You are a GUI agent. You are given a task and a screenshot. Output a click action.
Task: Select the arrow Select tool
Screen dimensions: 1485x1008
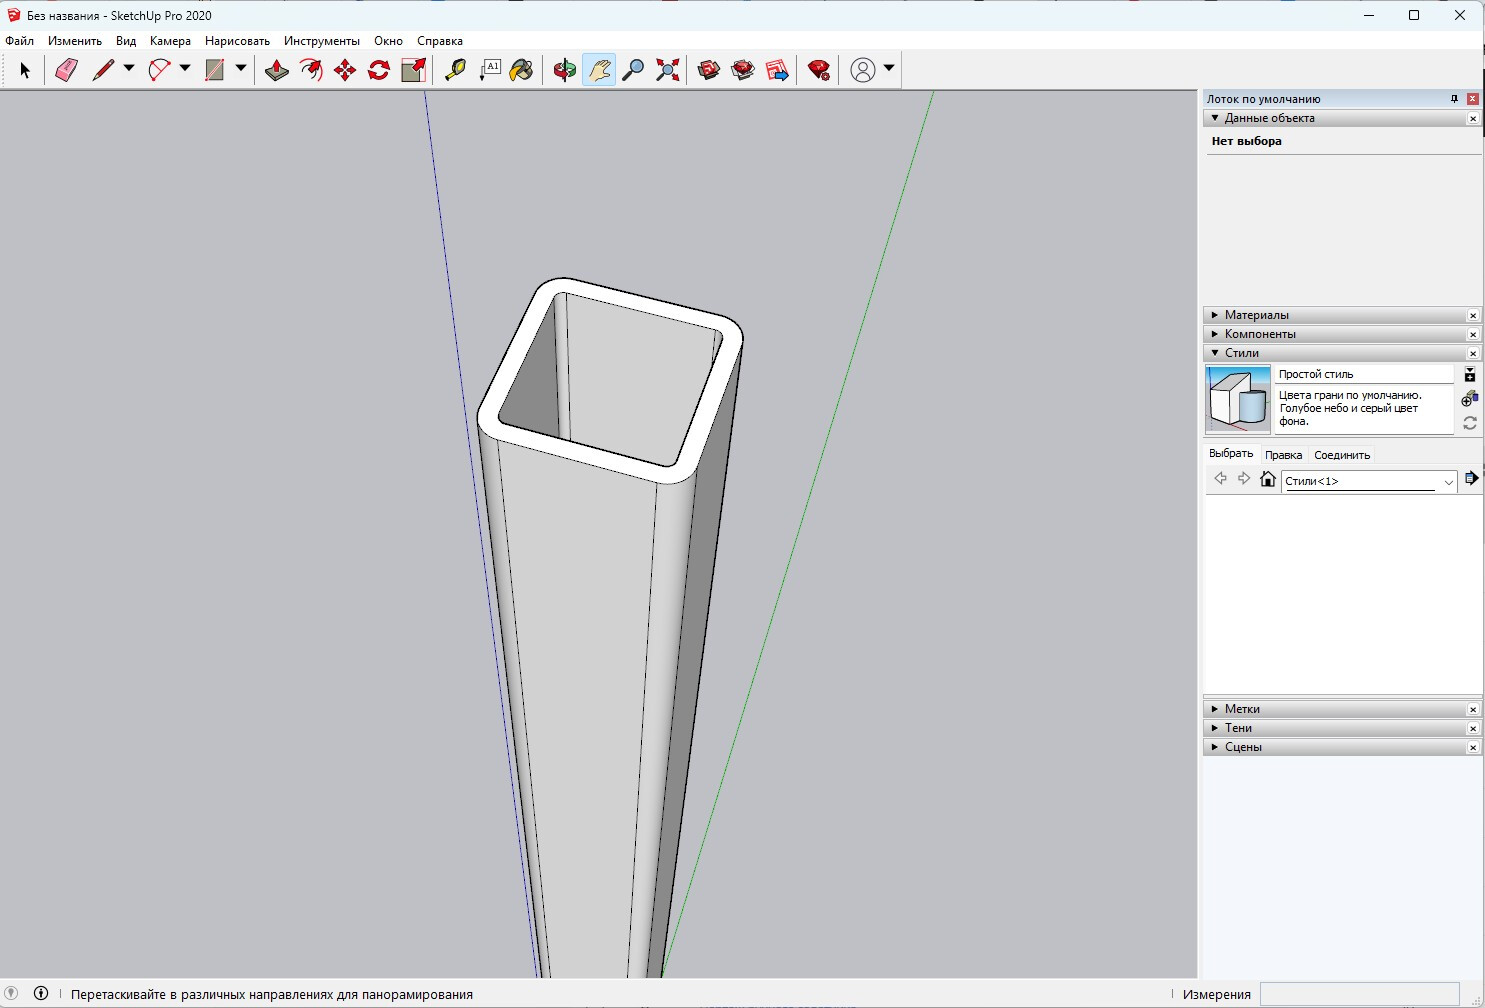pyautogui.click(x=25, y=70)
